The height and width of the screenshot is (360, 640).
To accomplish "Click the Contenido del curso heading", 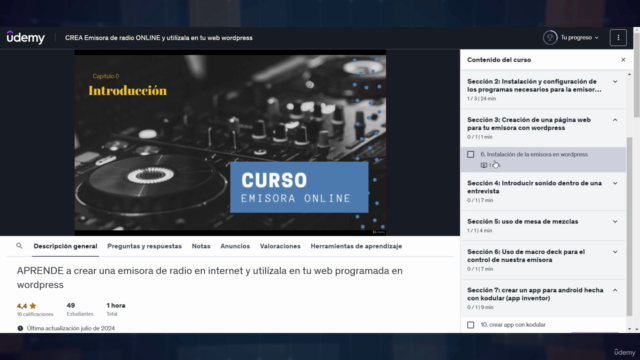I will [499, 60].
